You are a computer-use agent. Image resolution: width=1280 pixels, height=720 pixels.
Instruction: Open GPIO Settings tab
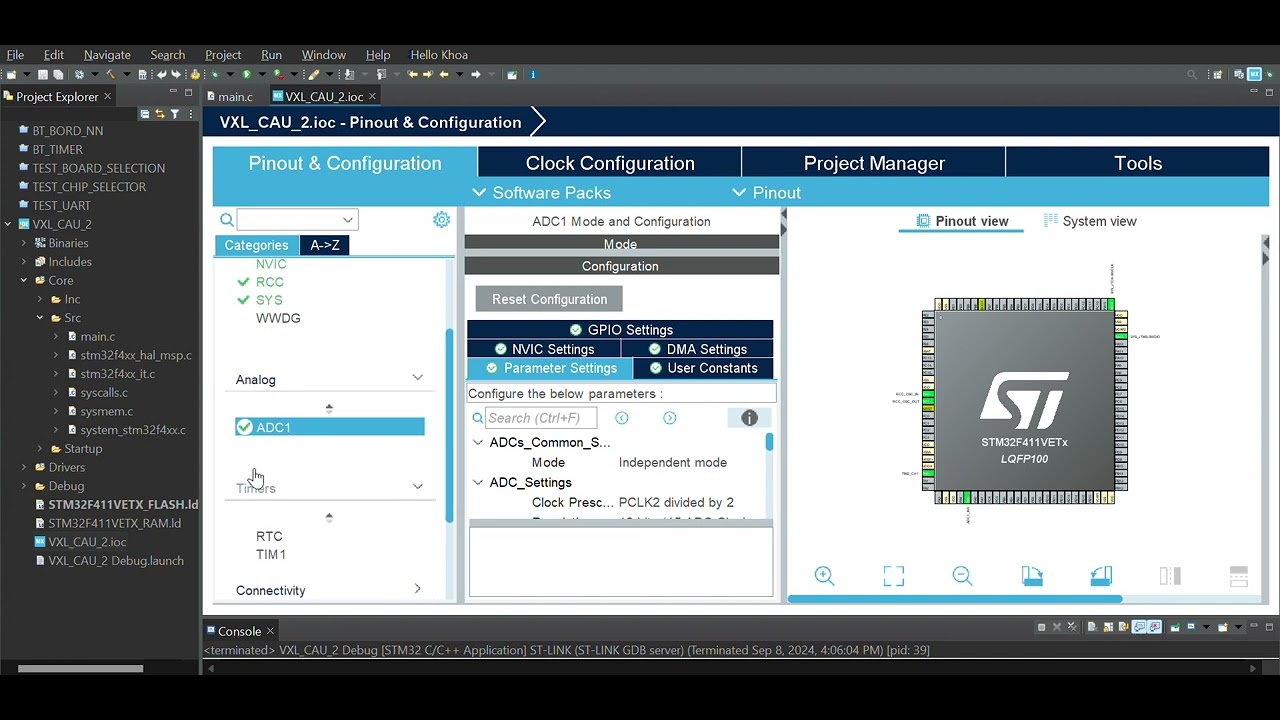pyautogui.click(x=620, y=329)
